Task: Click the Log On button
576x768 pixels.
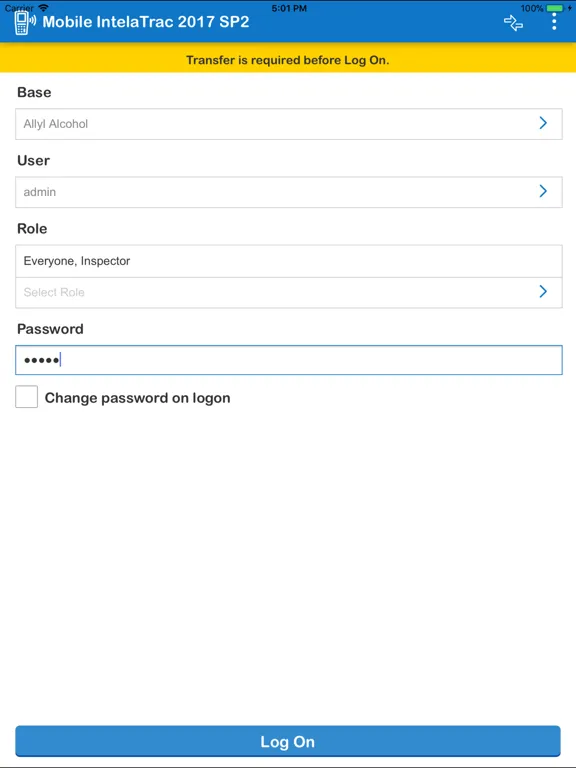Action: point(288,742)
